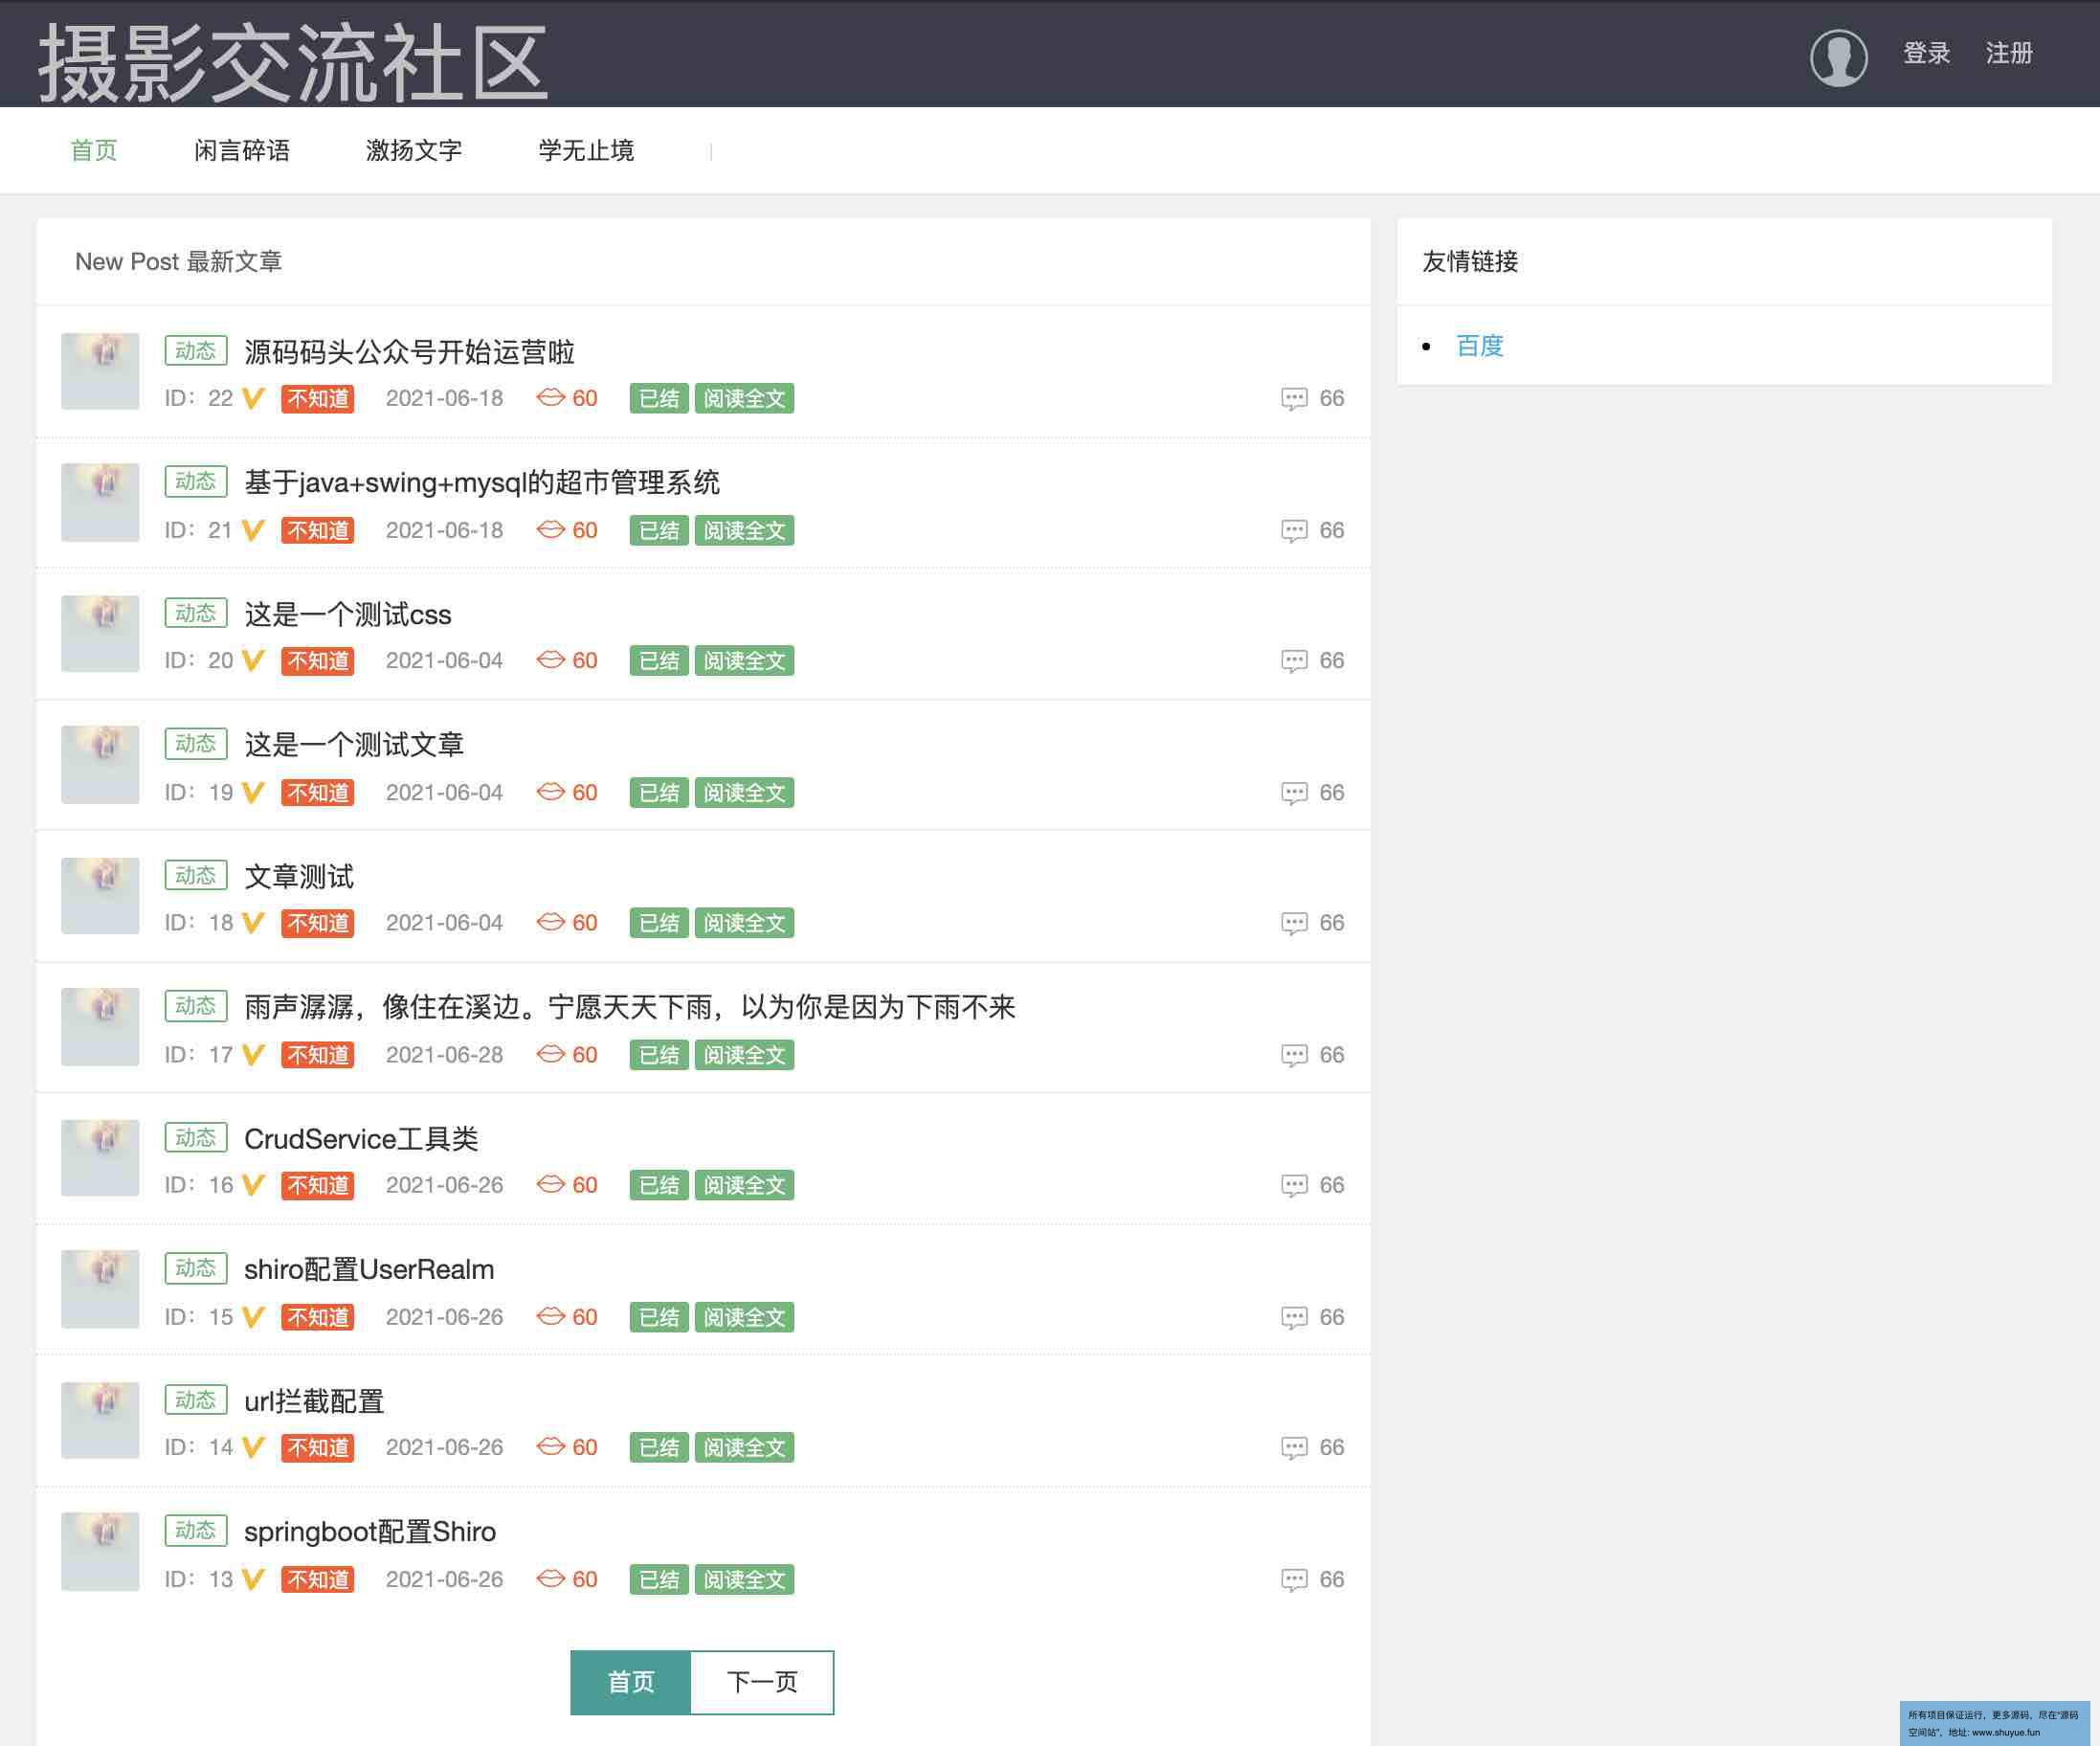The image size is (2100, 1746).
Task: Click the comment icon on post ID 13
Action: 1294,1579
